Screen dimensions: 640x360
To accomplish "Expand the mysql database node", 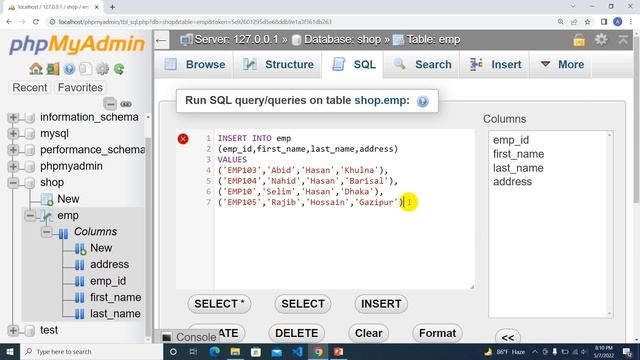I will tap(13, 134).
